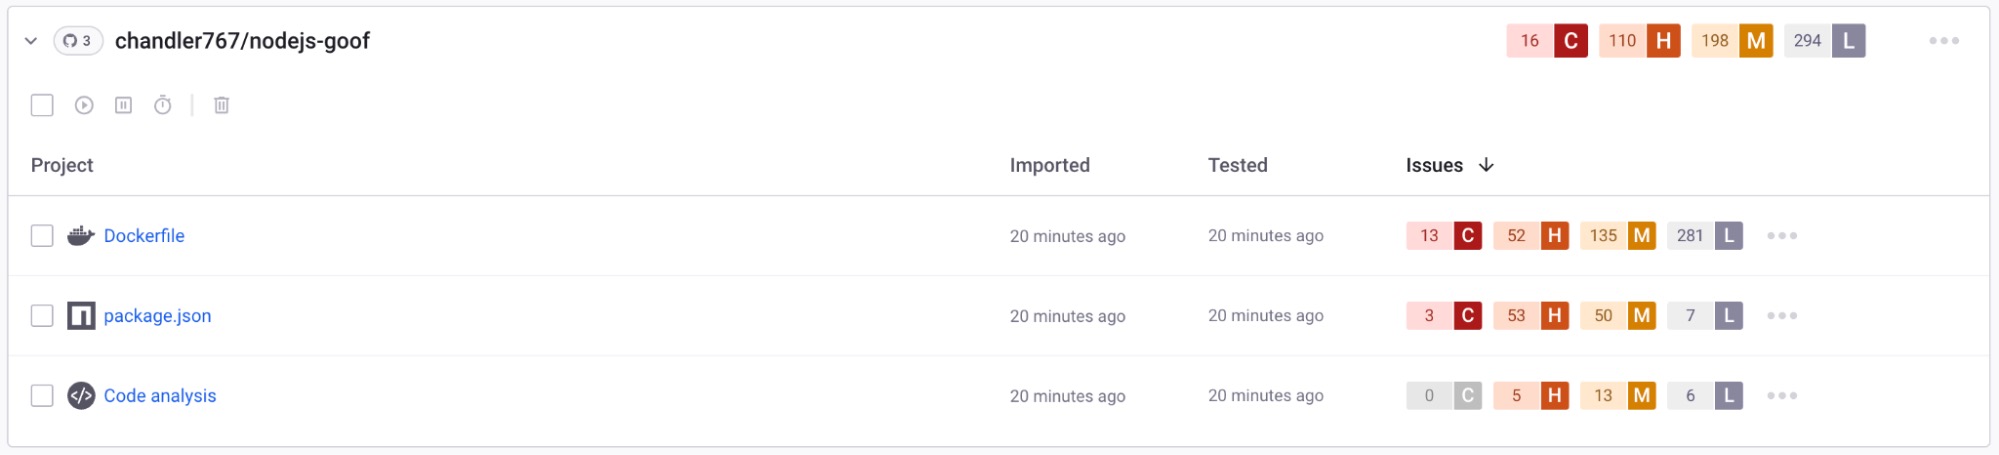The height and width of the screenshot is (455, 1999).
Task: Click the test frequency stopwatch icon
Action: tap(163, 105)
